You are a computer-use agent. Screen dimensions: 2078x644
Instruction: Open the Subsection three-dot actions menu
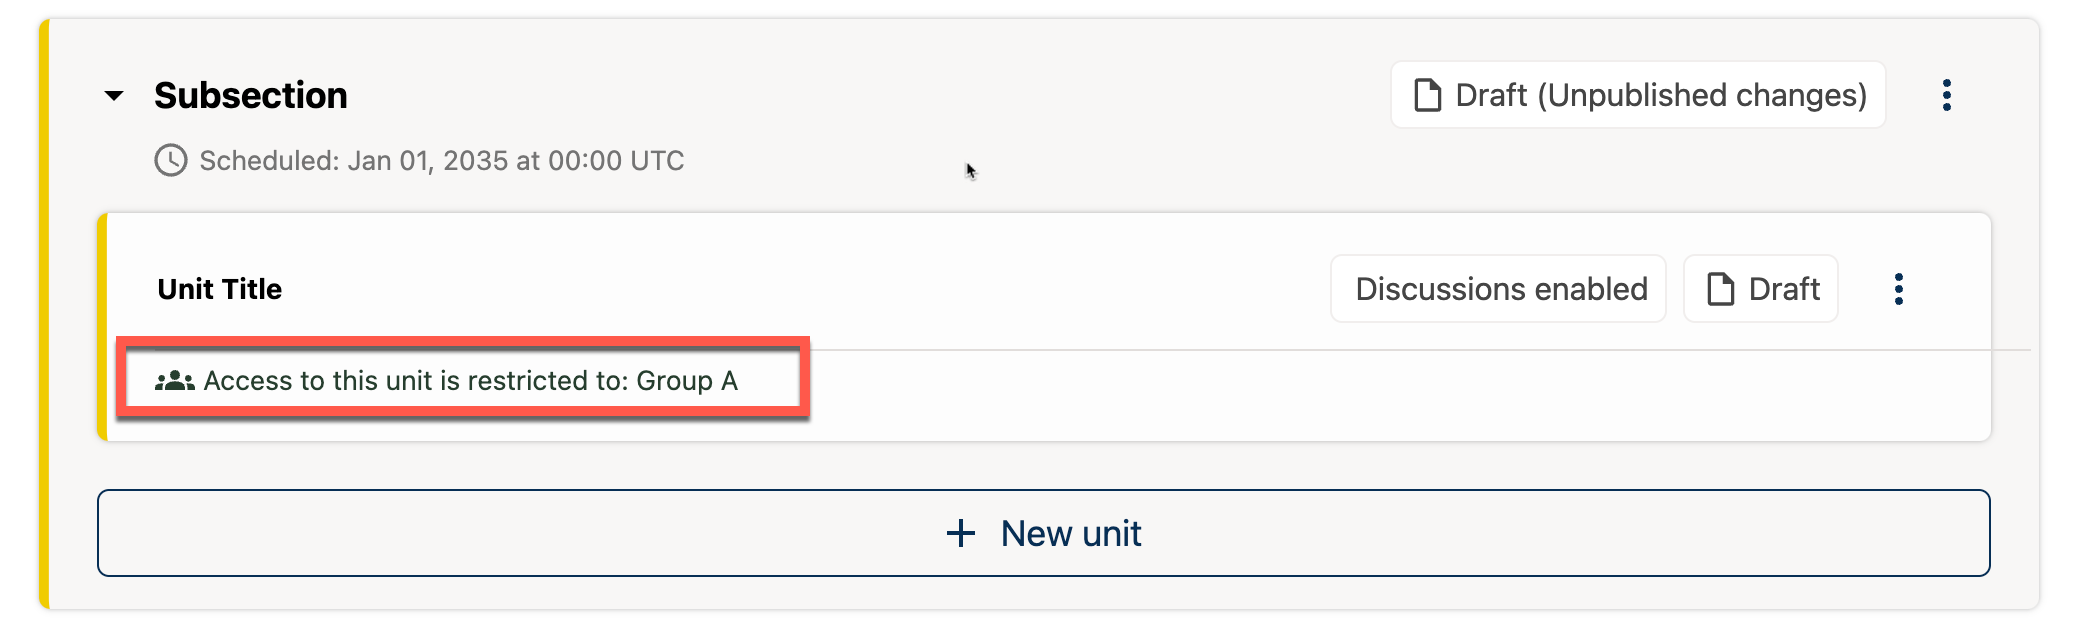tap(1946, 95)
